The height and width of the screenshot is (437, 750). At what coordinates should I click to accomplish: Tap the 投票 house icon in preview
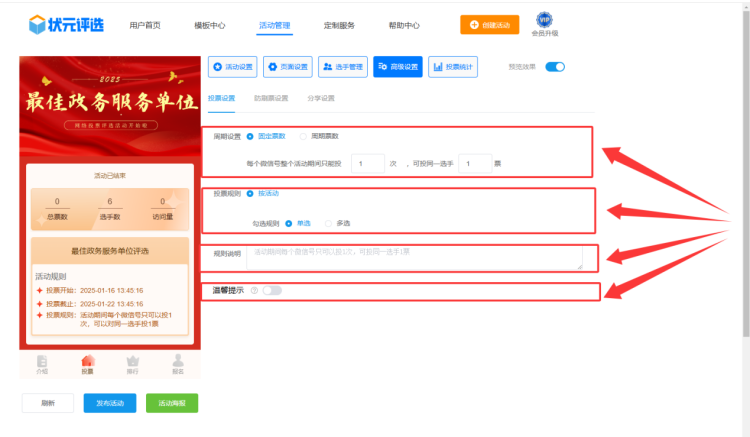click(x=87, y=362)
